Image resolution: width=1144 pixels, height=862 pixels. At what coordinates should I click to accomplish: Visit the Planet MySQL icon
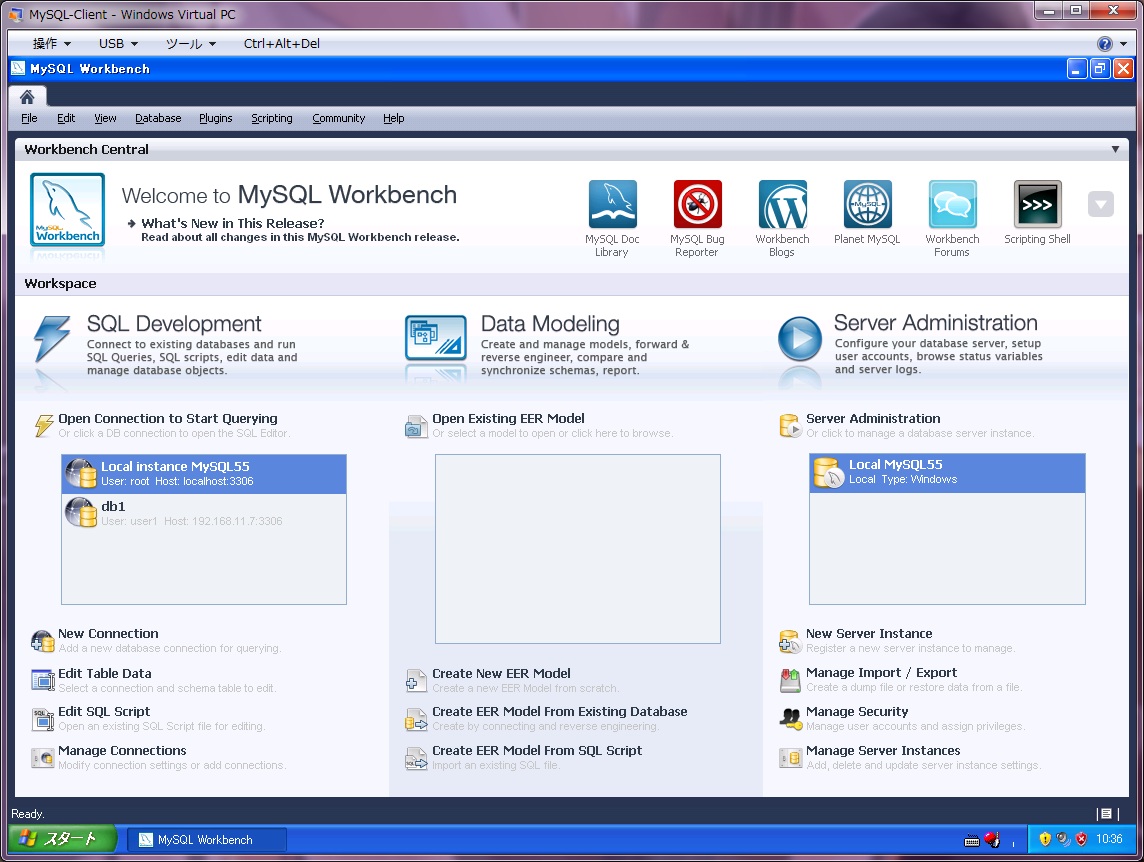tap(867, 204)
